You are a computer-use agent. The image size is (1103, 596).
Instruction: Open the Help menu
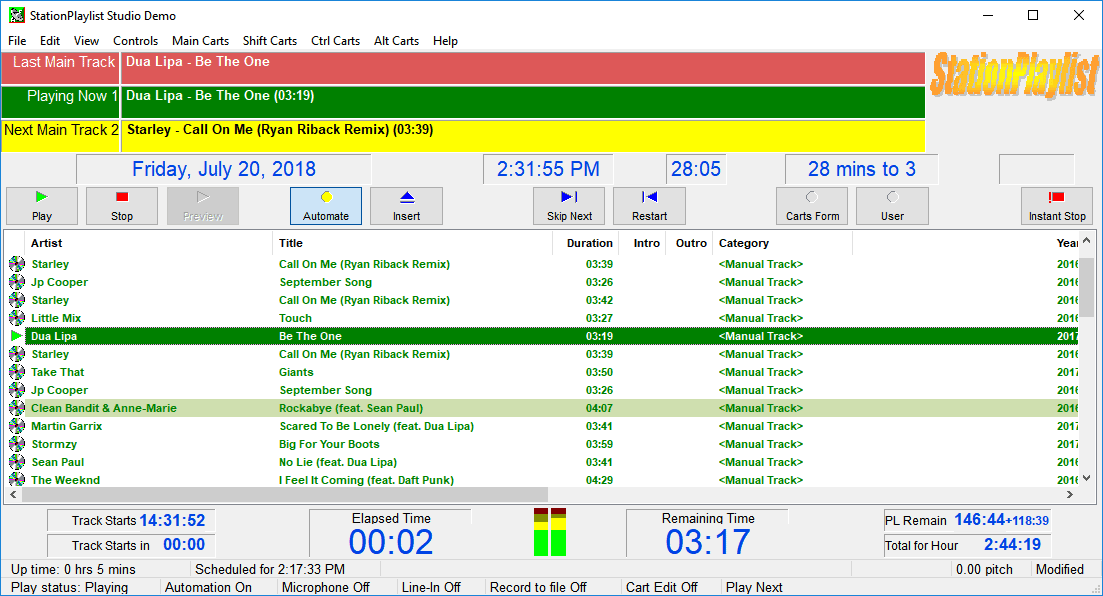(445, 41)
